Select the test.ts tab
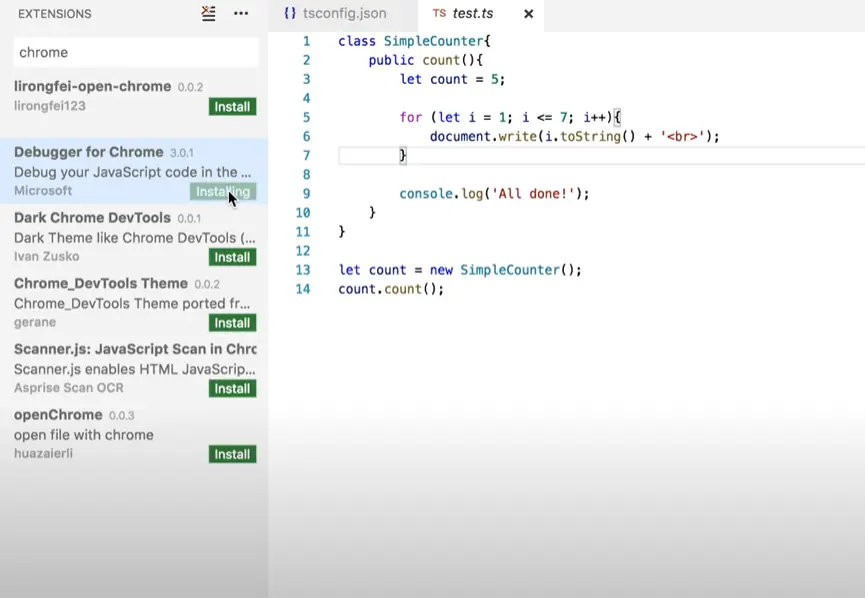 (472, 14)
